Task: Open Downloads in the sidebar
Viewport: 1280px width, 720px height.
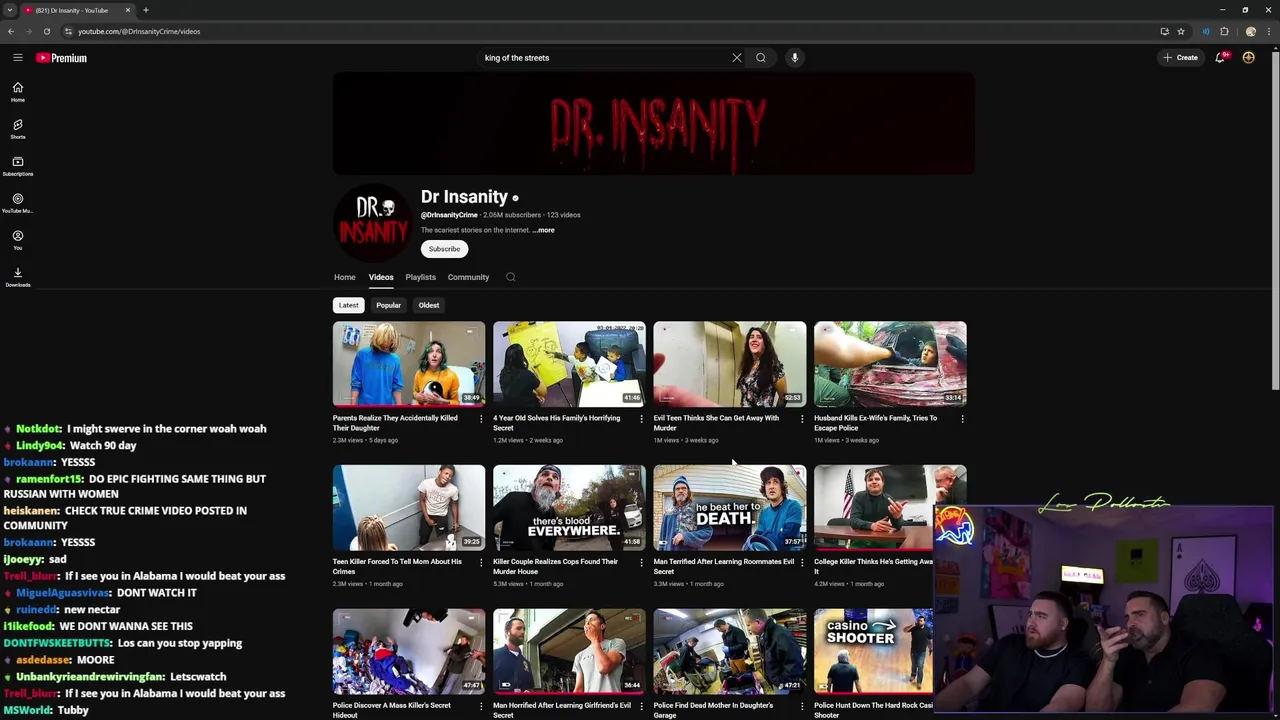Action: coord(18,277)
